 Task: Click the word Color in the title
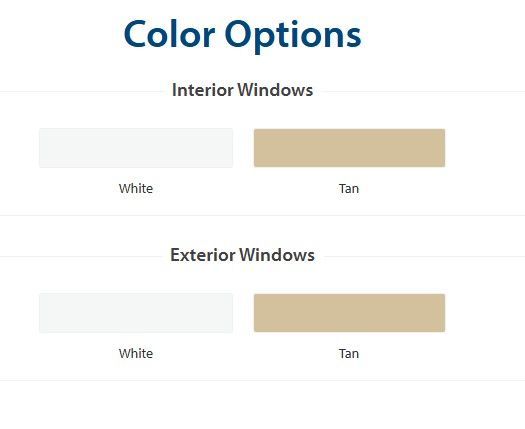click(x=169, y=33)
